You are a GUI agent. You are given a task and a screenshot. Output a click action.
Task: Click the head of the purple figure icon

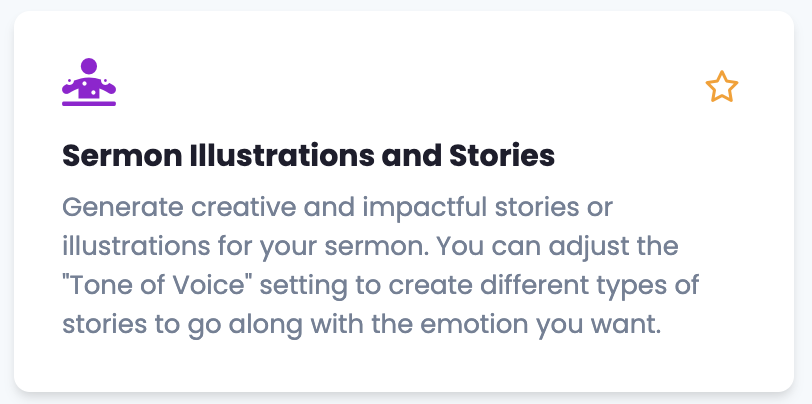coord(89,66)
